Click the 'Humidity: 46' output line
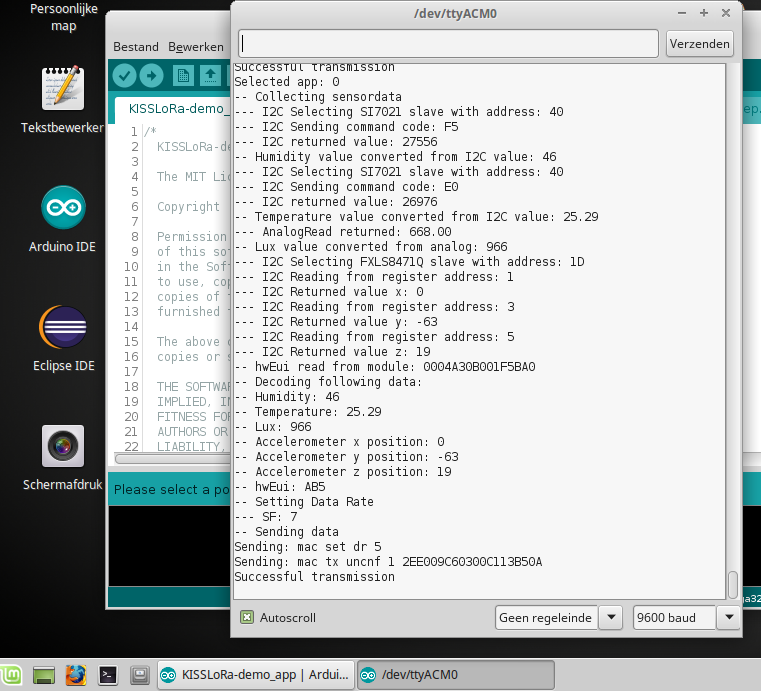The height and width of the screenshot is (691, 761). click(x=287, y=396)
